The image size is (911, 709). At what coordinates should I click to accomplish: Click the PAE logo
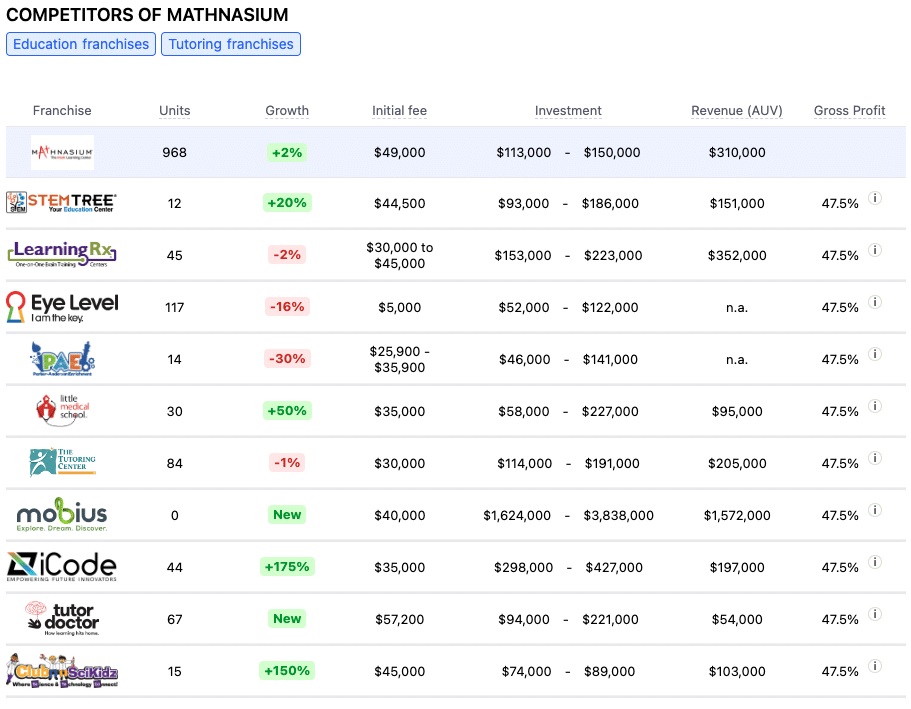62,359
